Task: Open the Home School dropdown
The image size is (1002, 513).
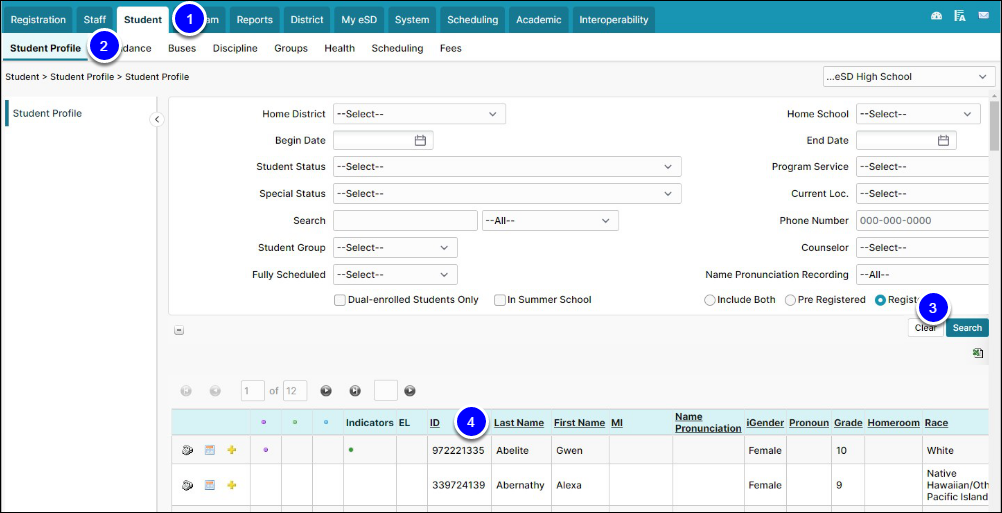Action: (918, 114)
